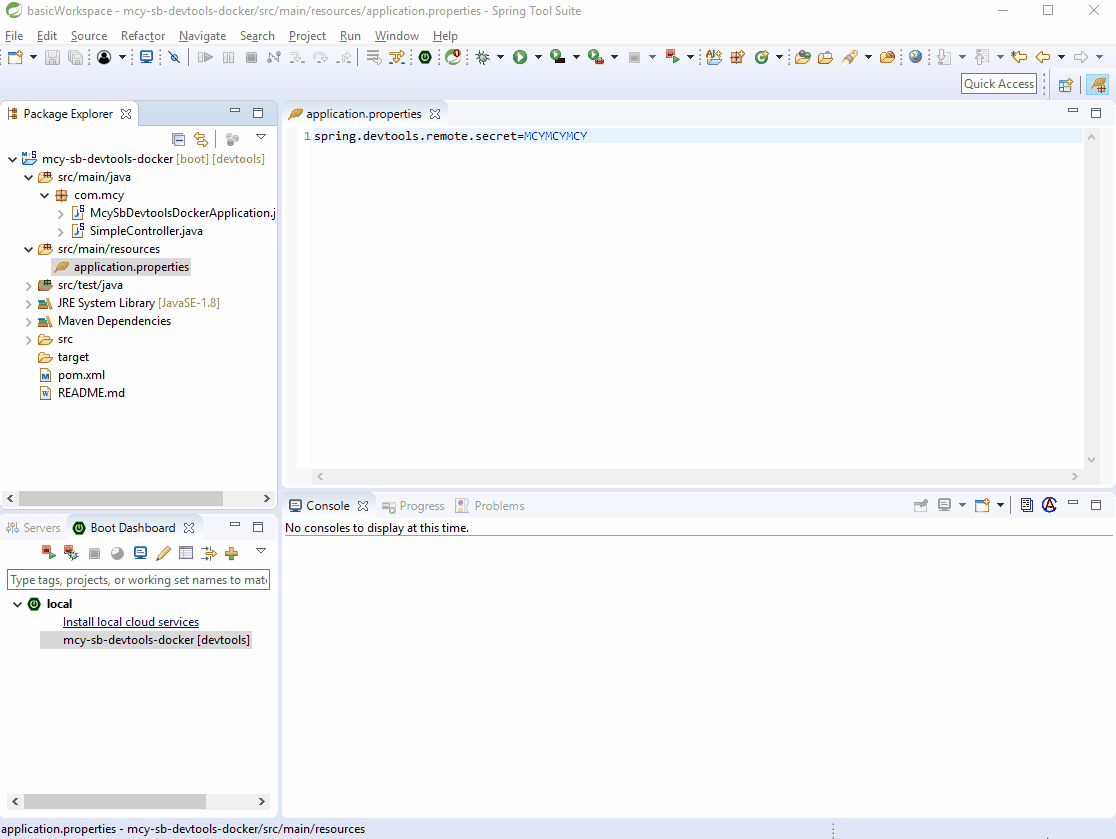Expand the Maven Dependencies node

[30, 321]
